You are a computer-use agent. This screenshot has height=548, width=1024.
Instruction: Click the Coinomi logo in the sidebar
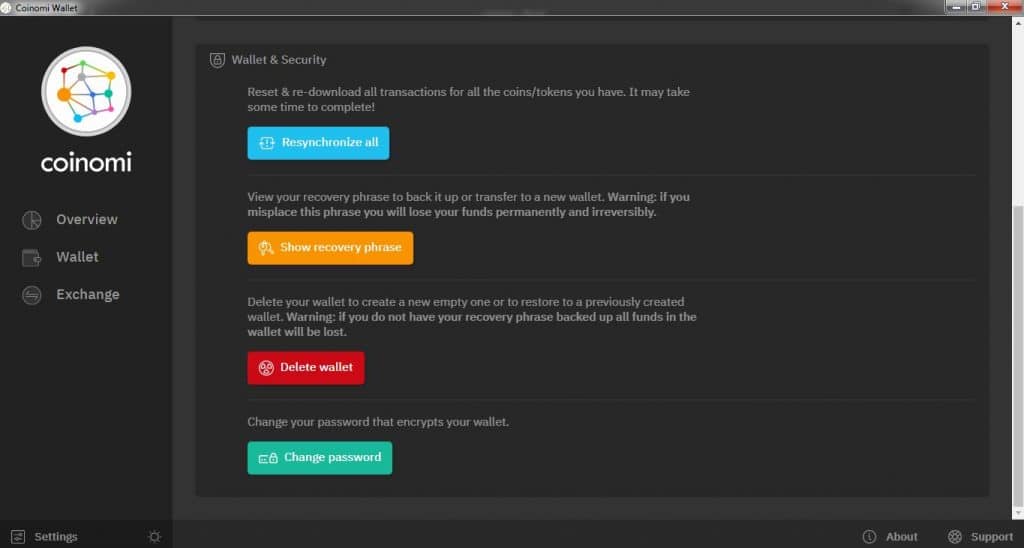(x=86, y=91)
